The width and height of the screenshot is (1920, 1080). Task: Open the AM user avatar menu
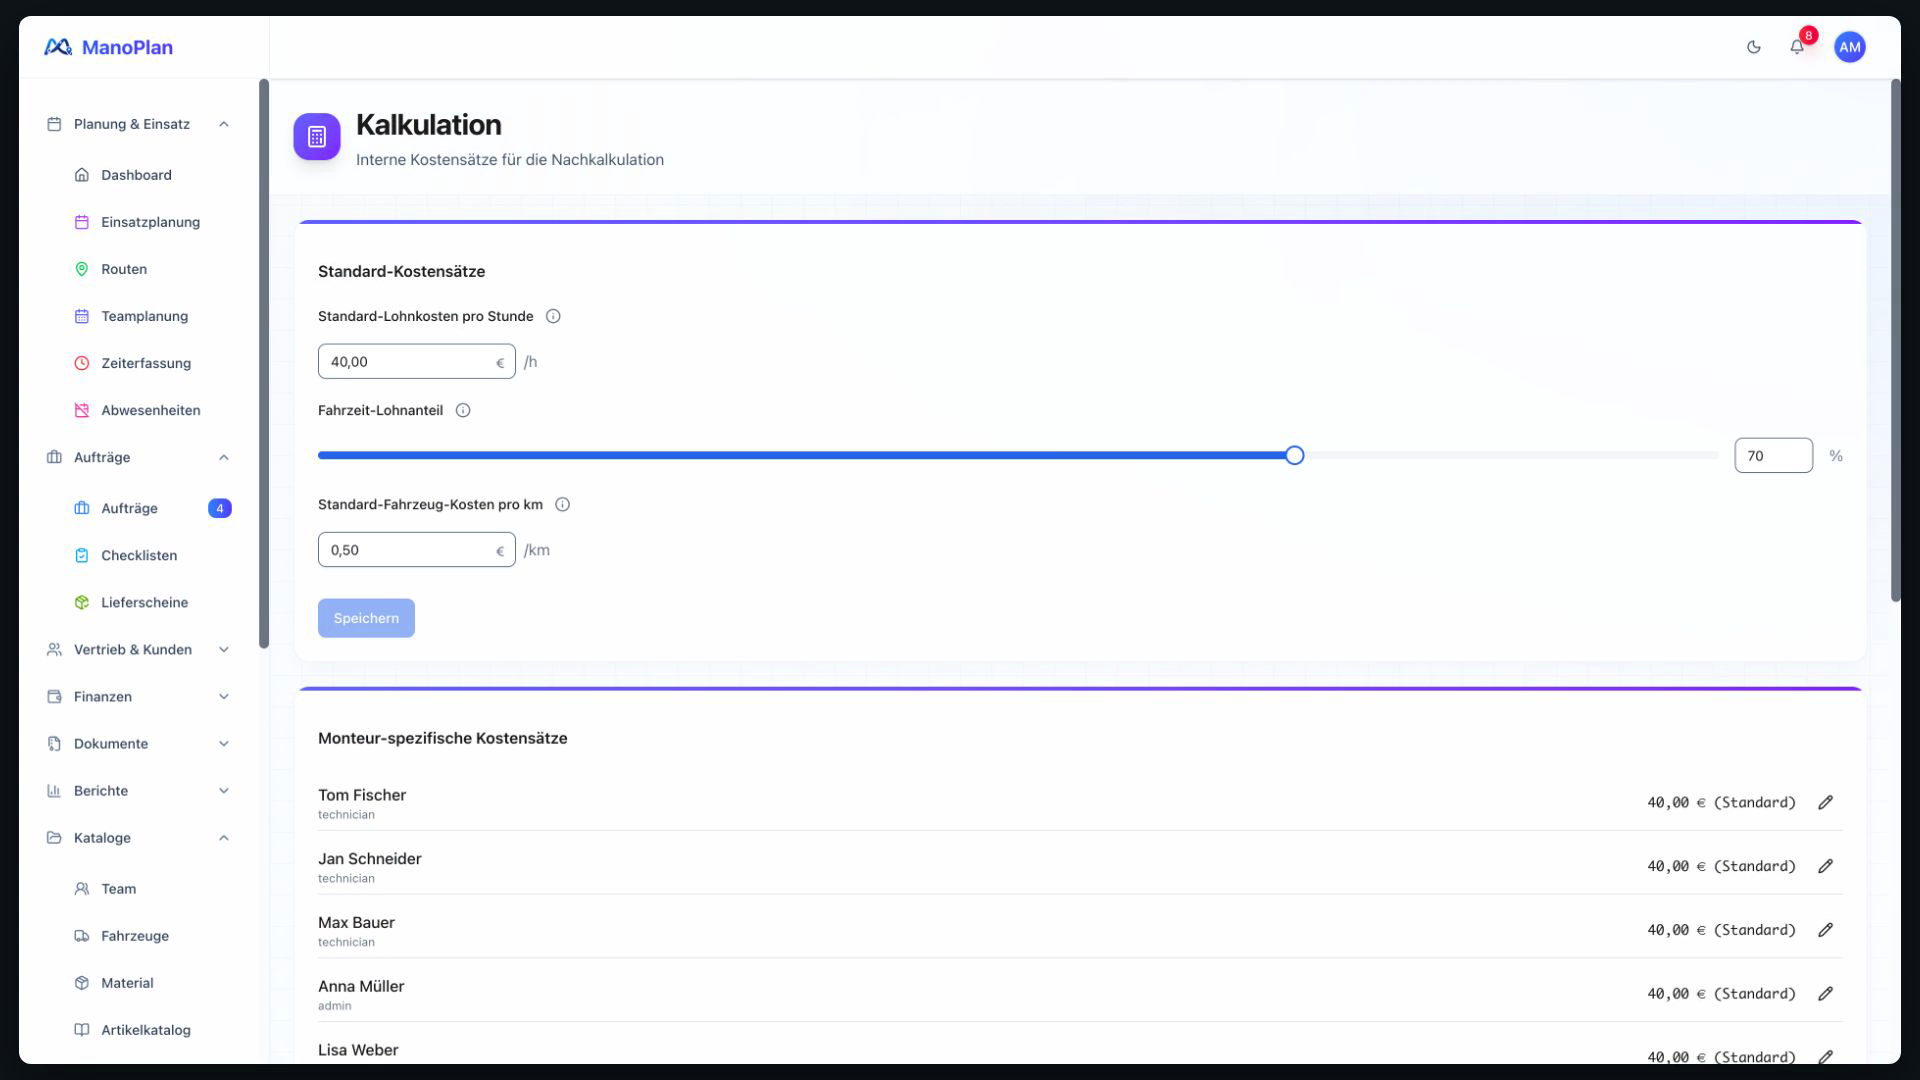point(1849,47)
